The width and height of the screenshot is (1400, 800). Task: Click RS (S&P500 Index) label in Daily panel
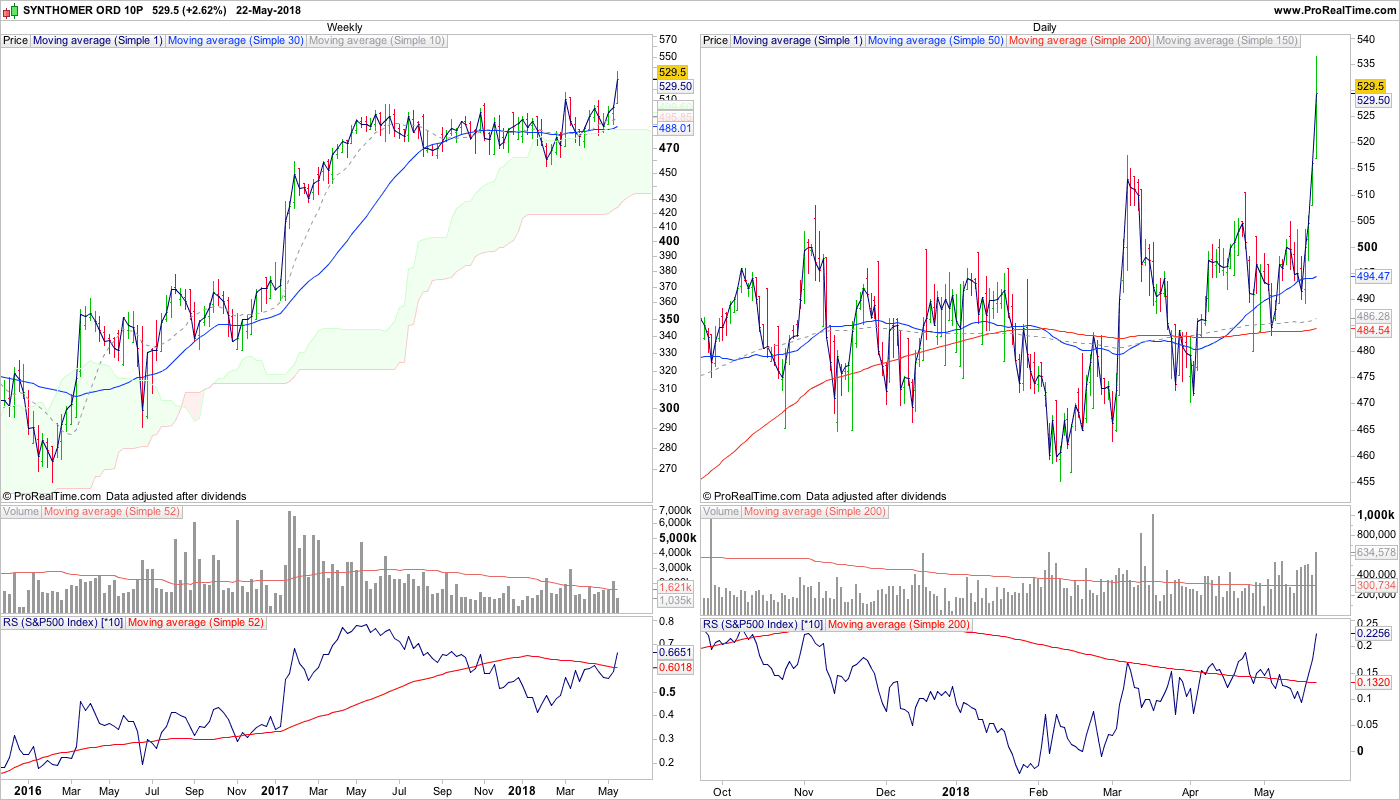coord(764,623)
